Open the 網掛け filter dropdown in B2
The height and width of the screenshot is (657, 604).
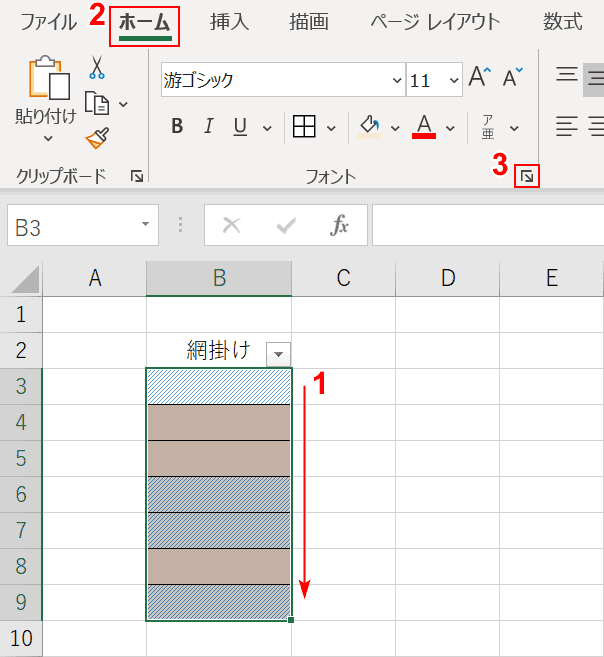coord(278,354)
